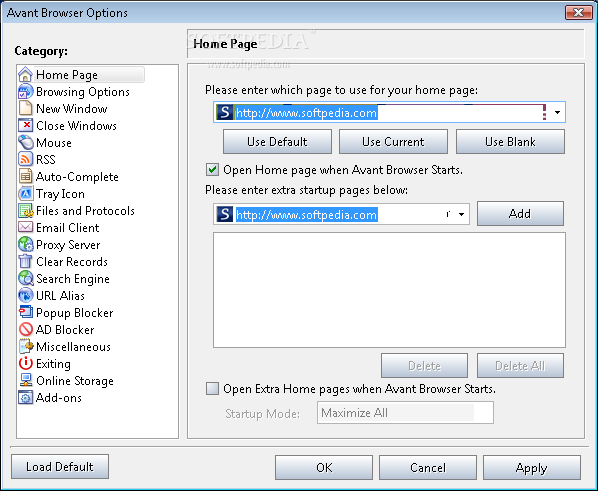Click Softpedia favicon in extra startup field
This screenshot has height=491, width=598.
coord(225,214)
